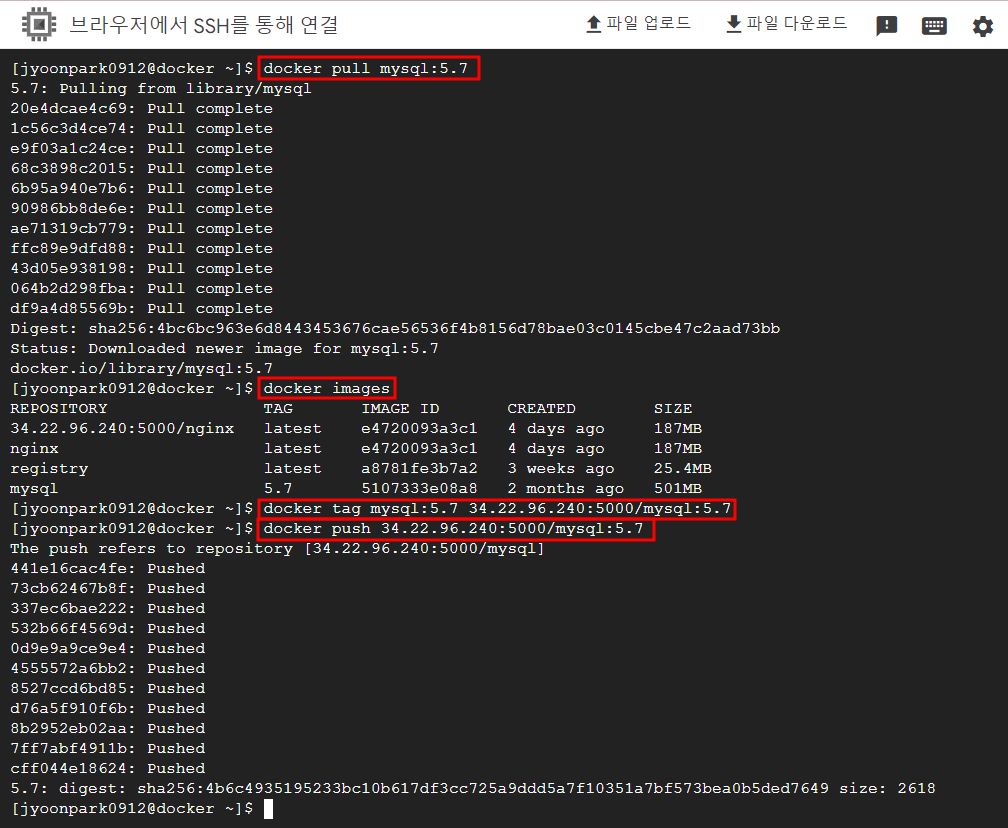The width and height of the screenshot is (1008, 828).
Task: Click layer 'd76a5f910f6b: Pushed'
Action: 108,708
